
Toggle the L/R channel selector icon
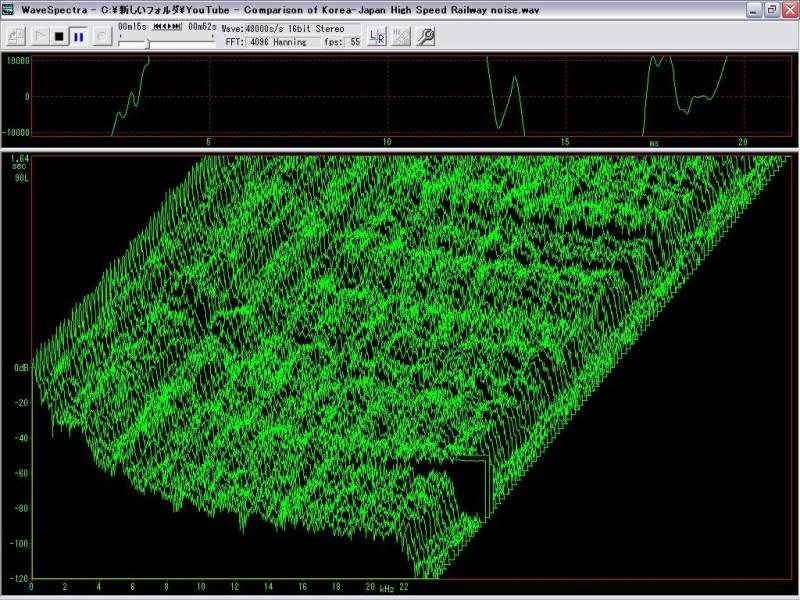pos(377,37)
